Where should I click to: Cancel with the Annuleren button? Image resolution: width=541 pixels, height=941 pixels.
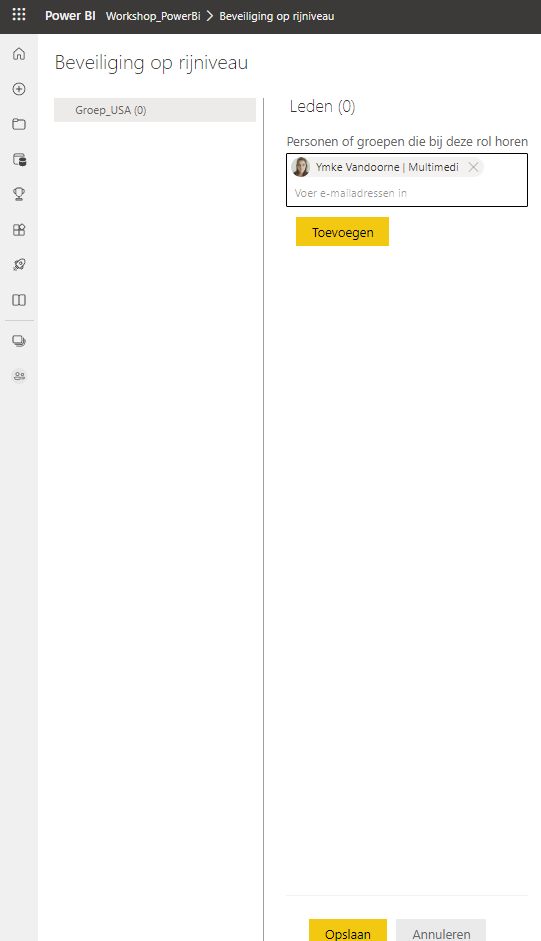(x=441, y=930)
